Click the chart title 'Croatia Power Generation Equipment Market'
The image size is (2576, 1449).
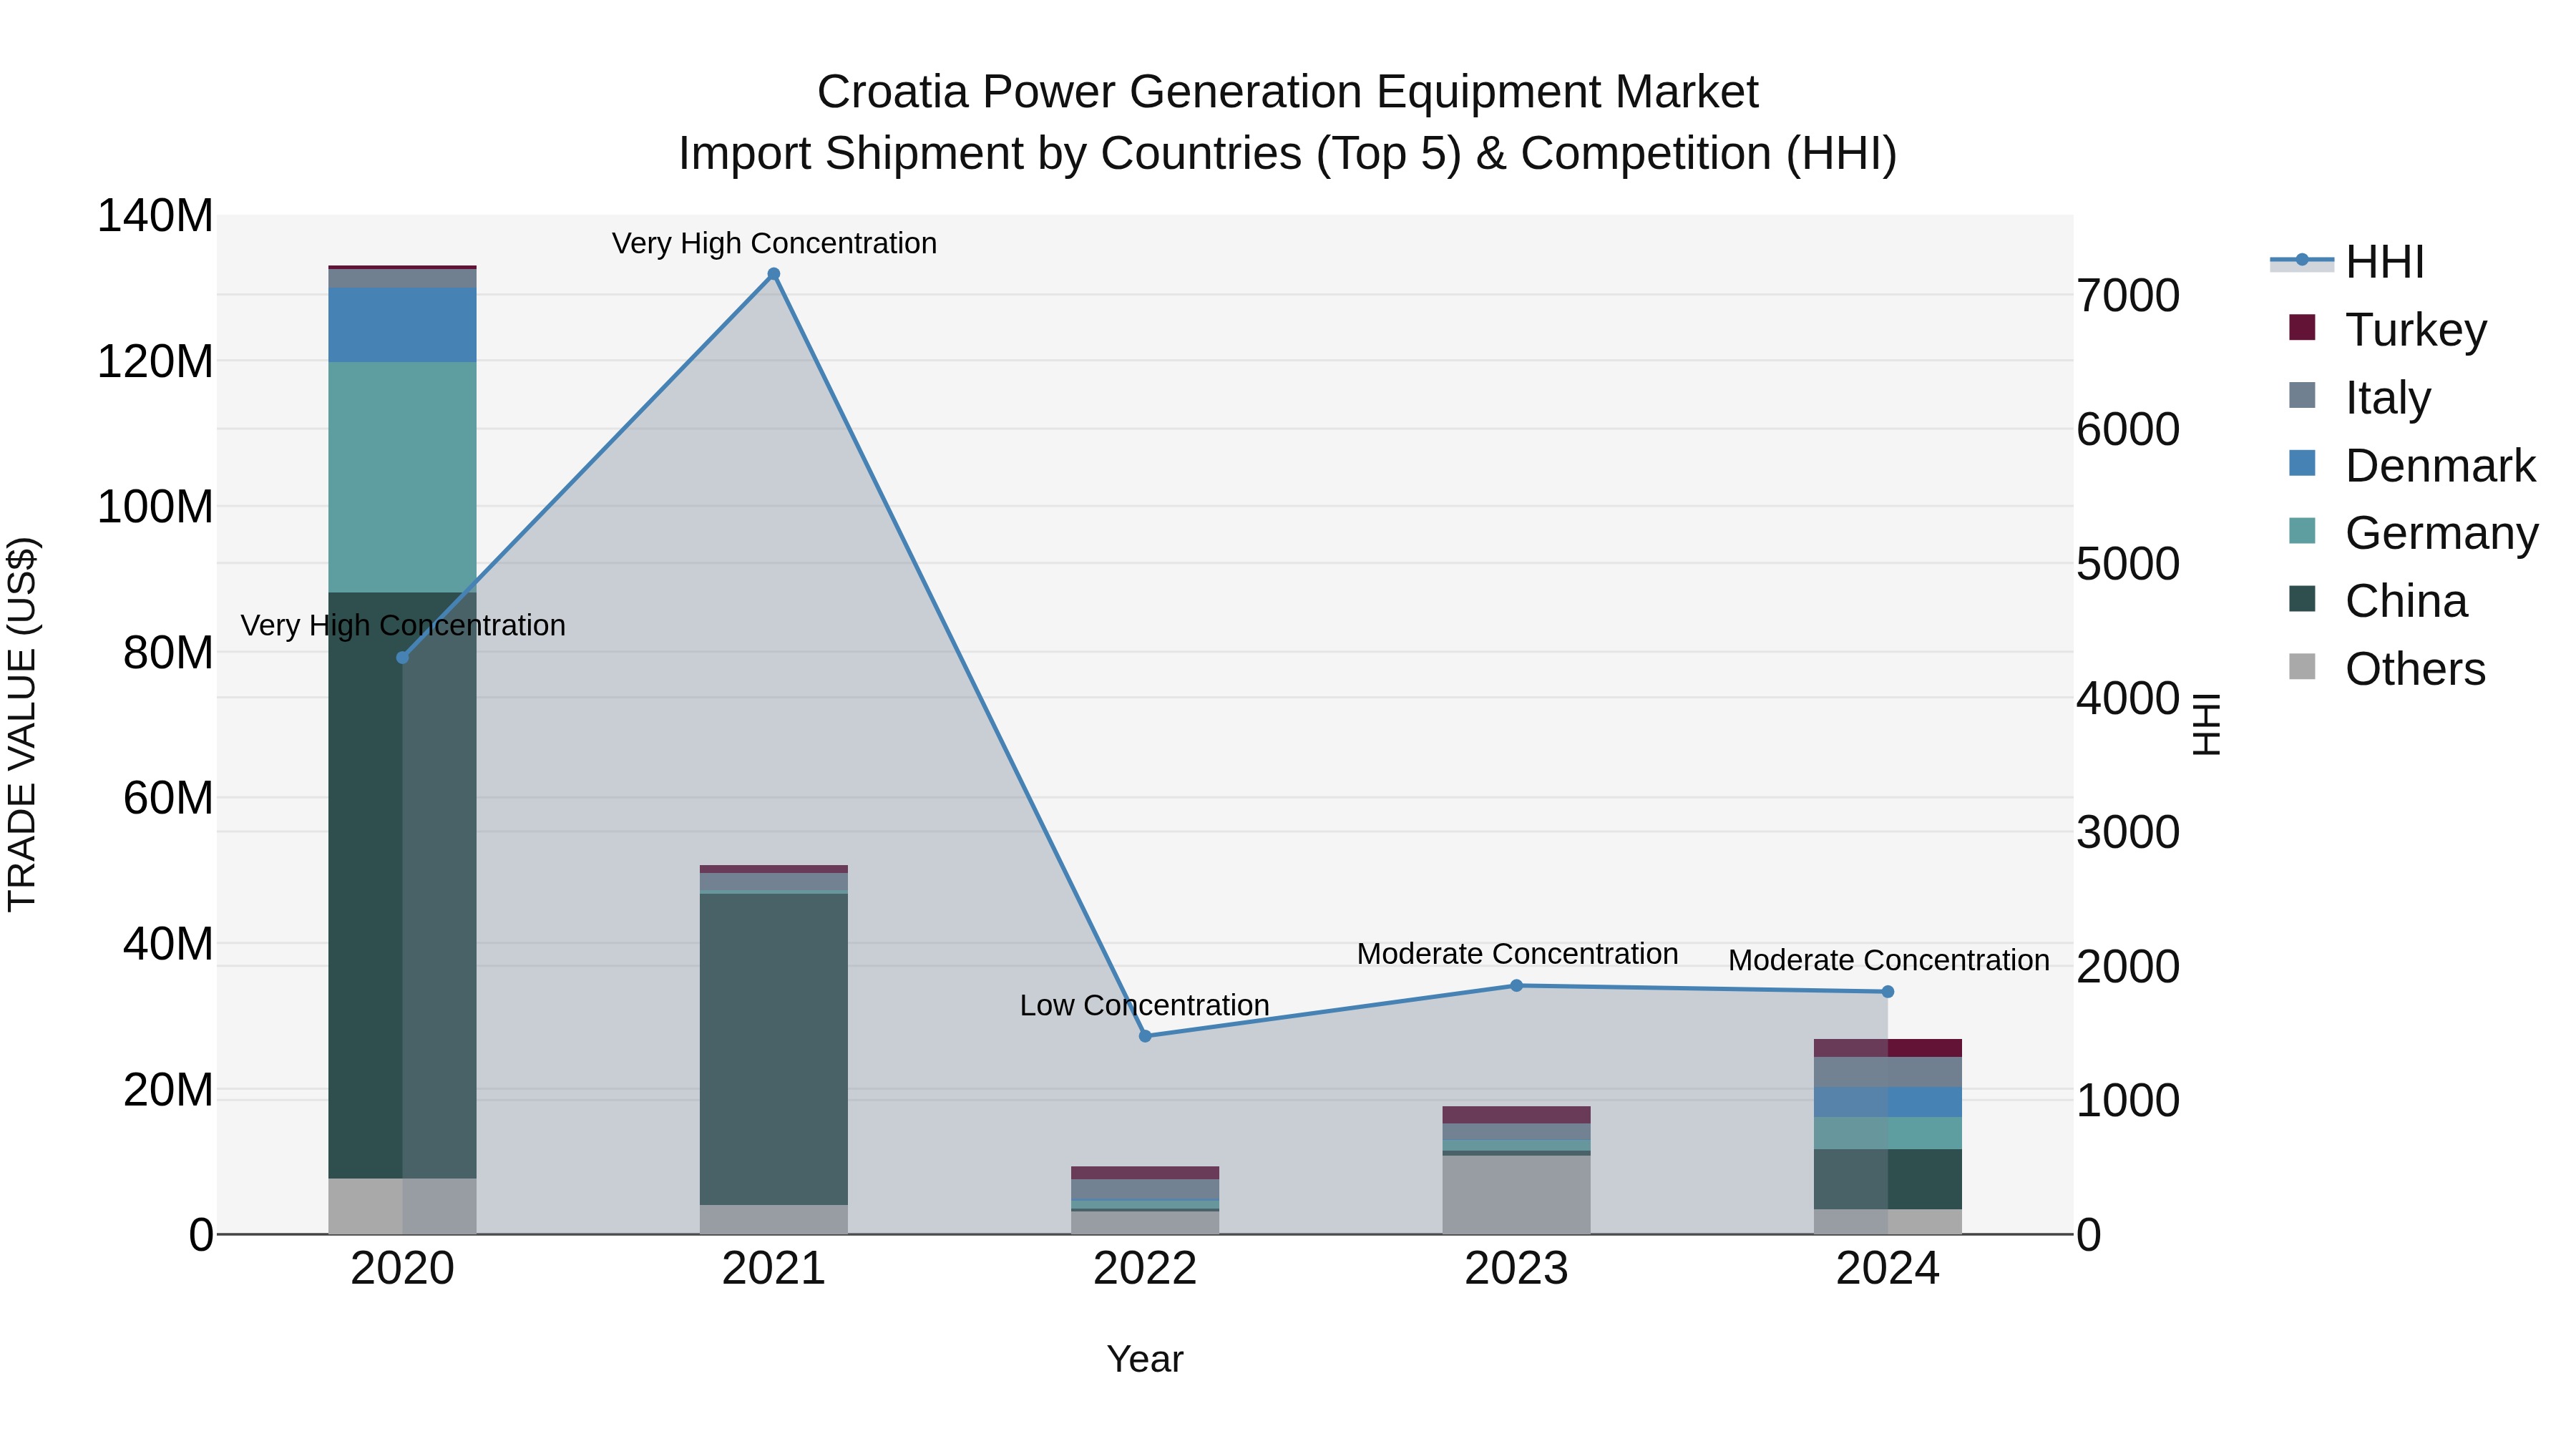(x=1288, y=92)
